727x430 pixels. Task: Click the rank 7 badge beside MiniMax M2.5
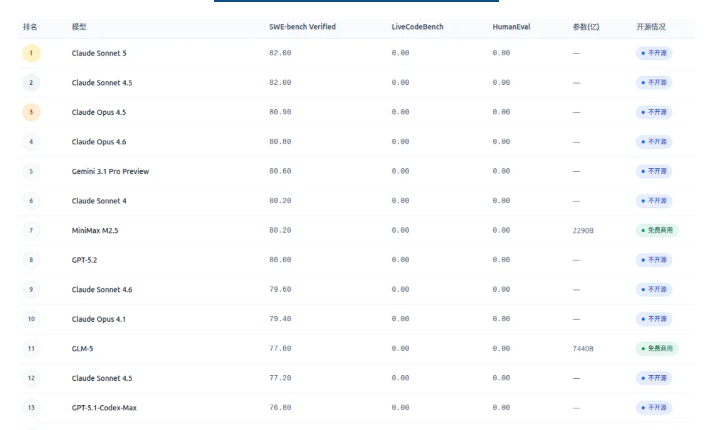coord(31,230)
